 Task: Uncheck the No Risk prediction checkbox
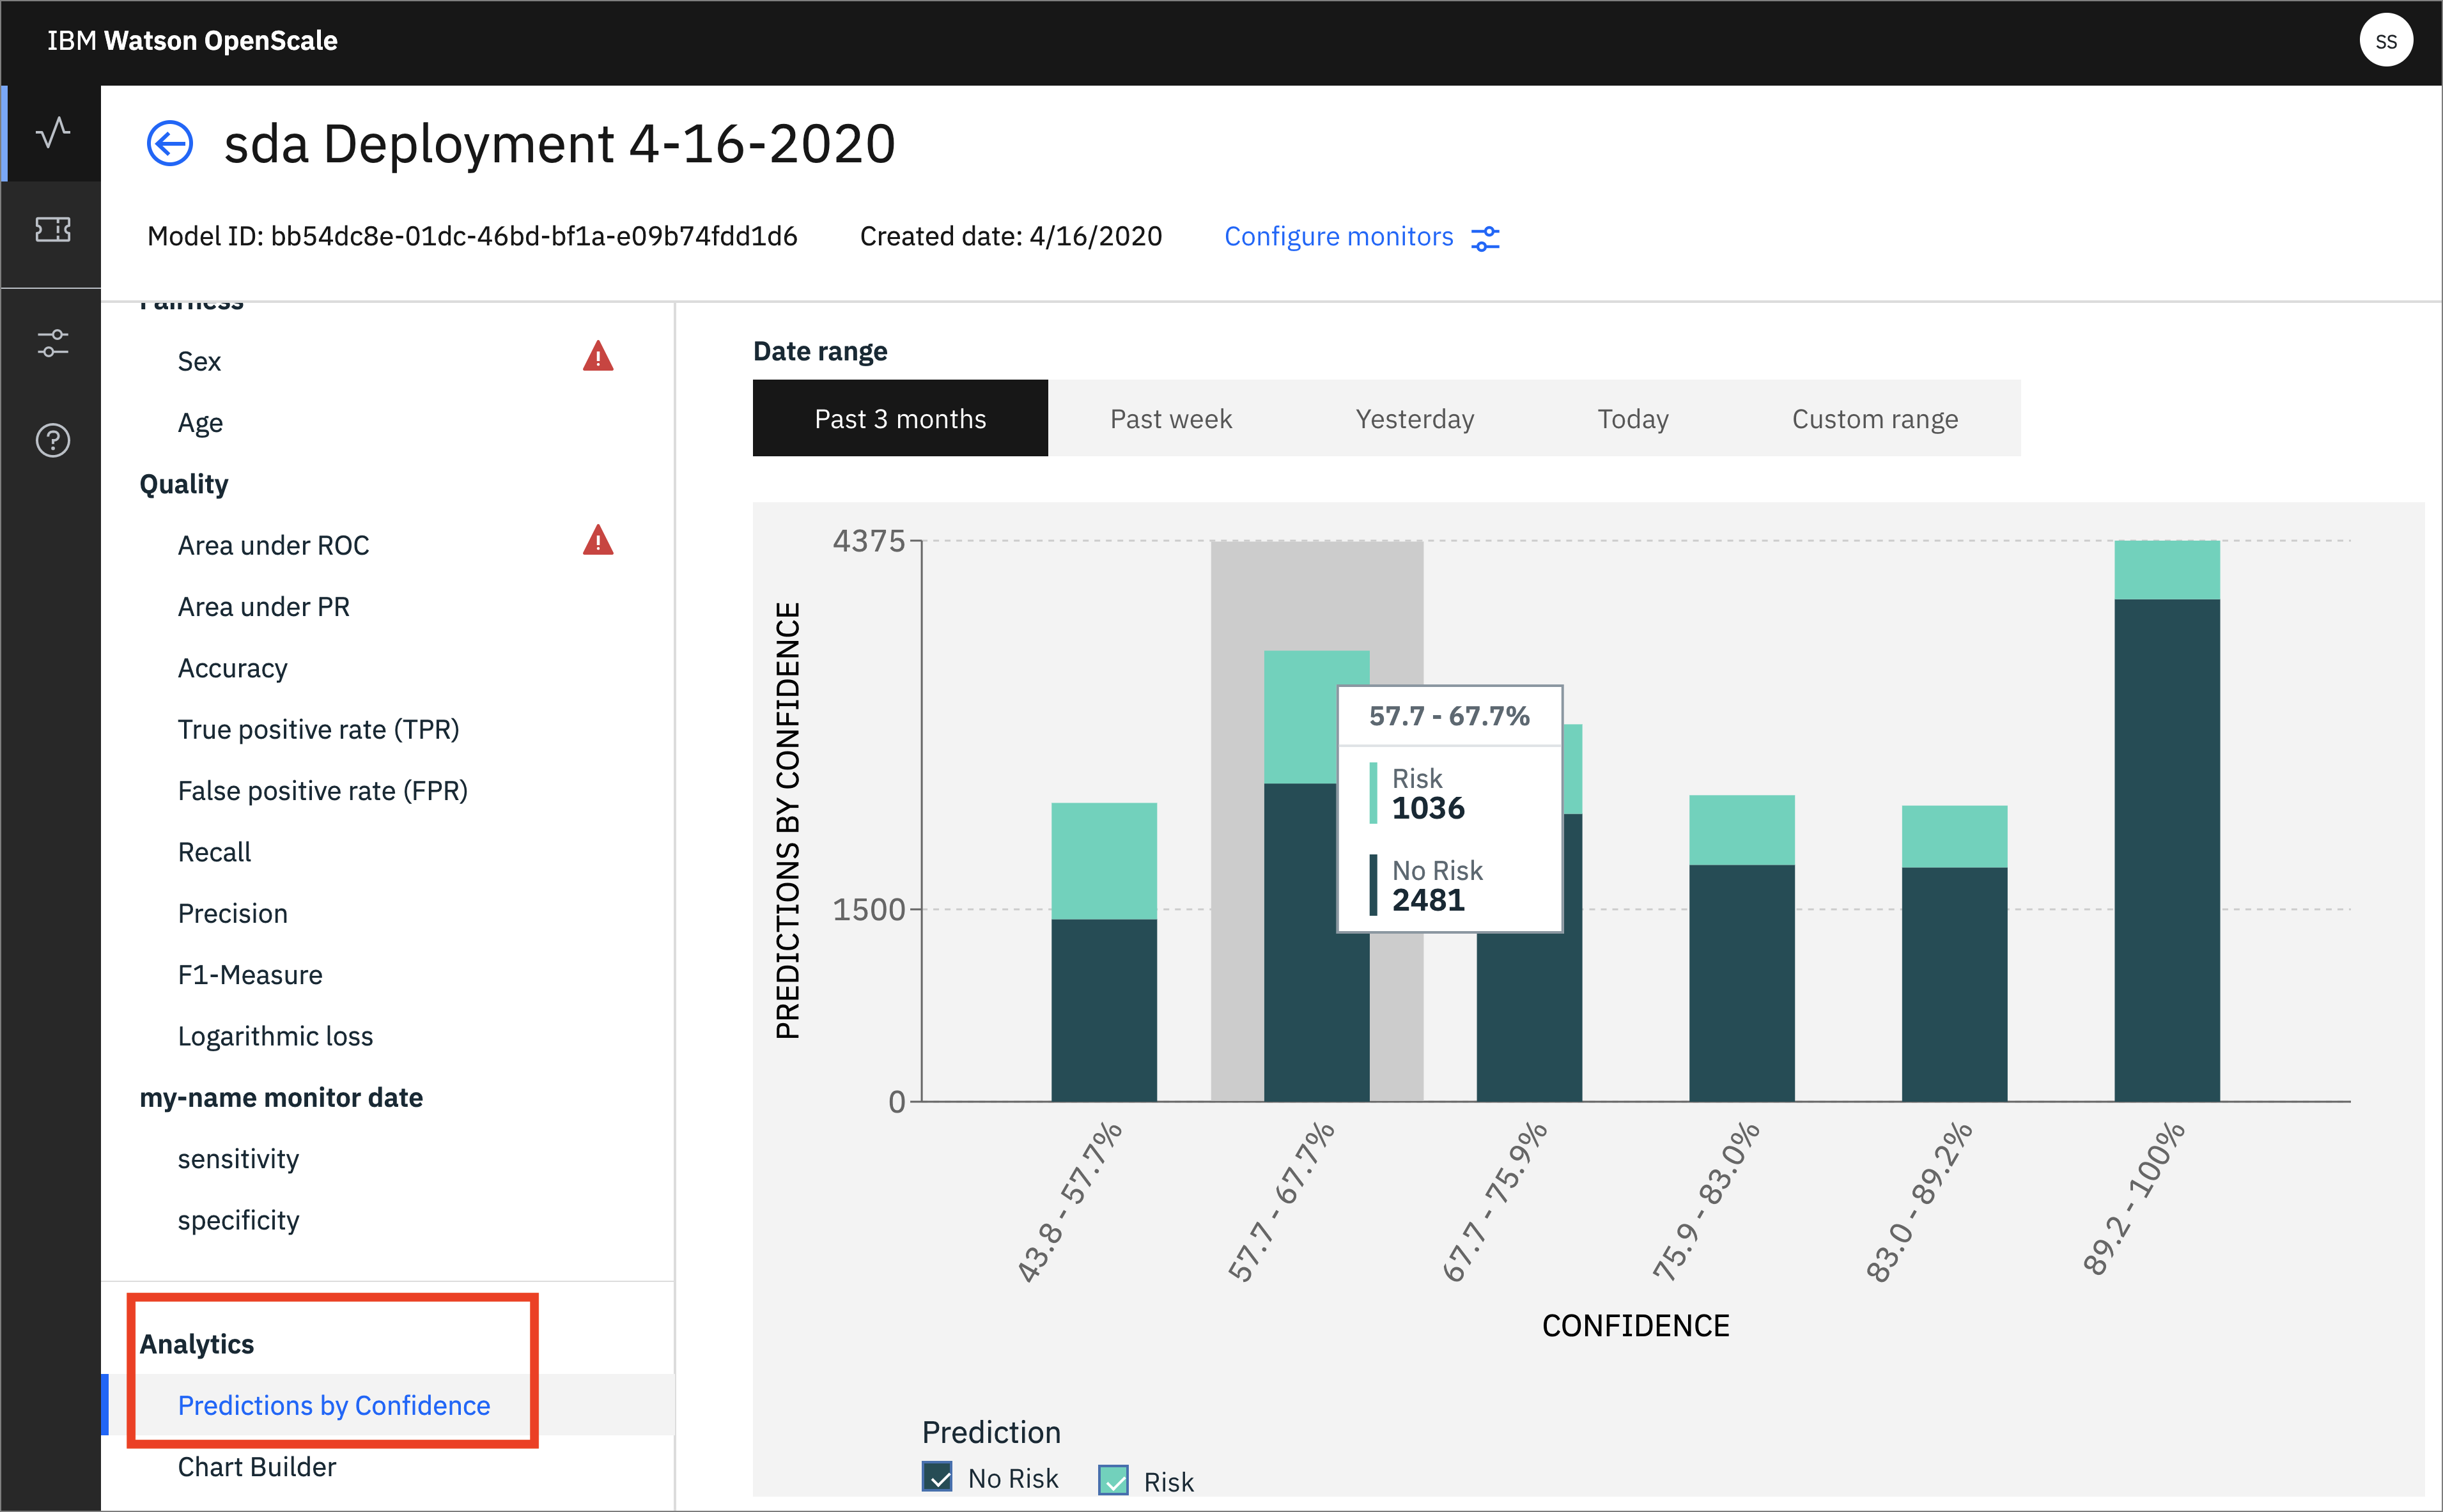[x=937, y=1477]
